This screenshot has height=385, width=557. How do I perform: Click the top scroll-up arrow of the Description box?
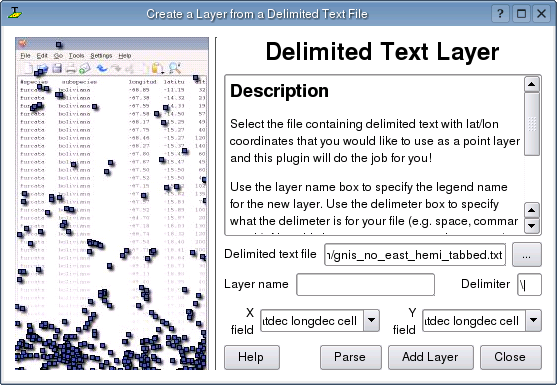tap(531, 84)
